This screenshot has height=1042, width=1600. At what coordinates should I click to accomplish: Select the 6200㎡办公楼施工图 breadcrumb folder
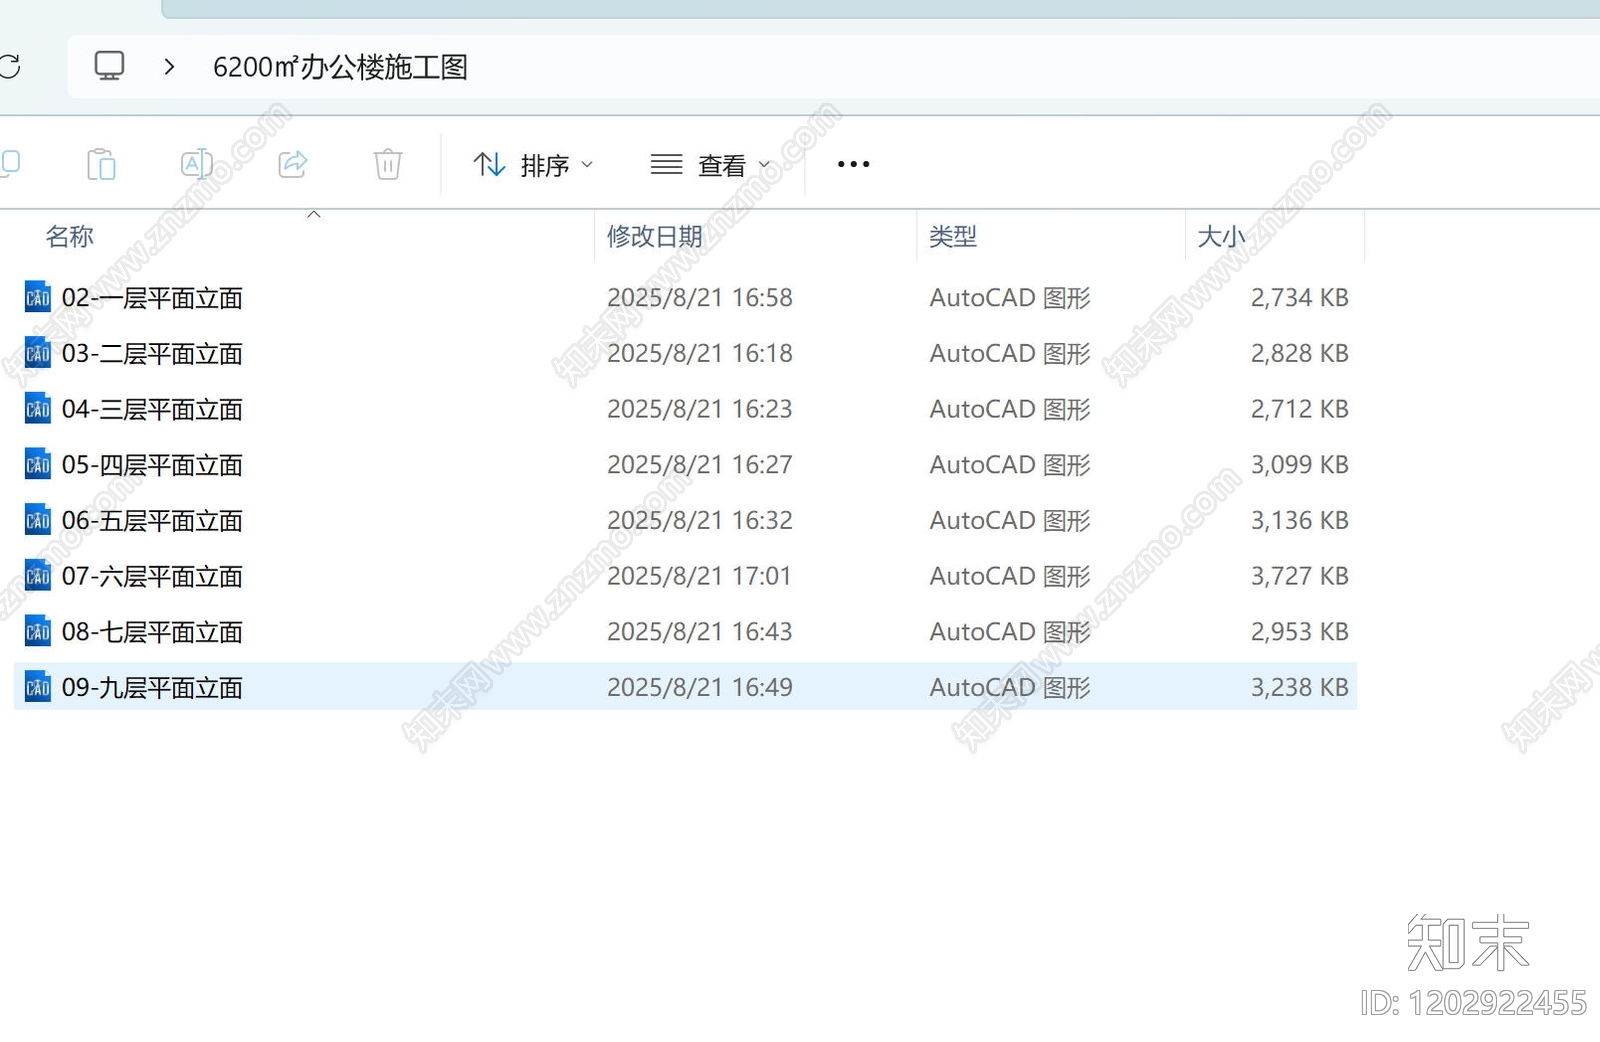(340, 67)
